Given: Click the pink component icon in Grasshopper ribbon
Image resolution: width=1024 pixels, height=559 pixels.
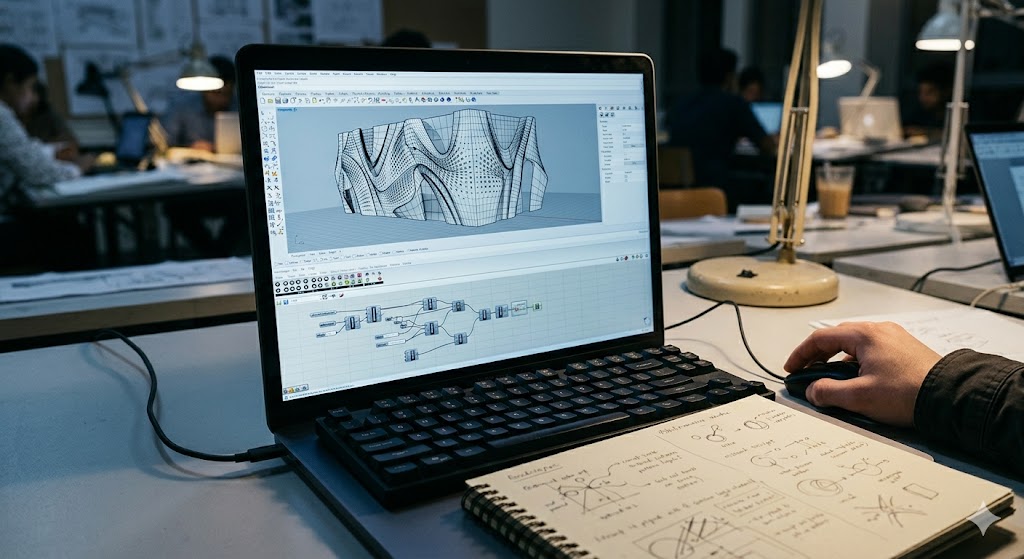Looking at the screenshot, I should [359, 275].
